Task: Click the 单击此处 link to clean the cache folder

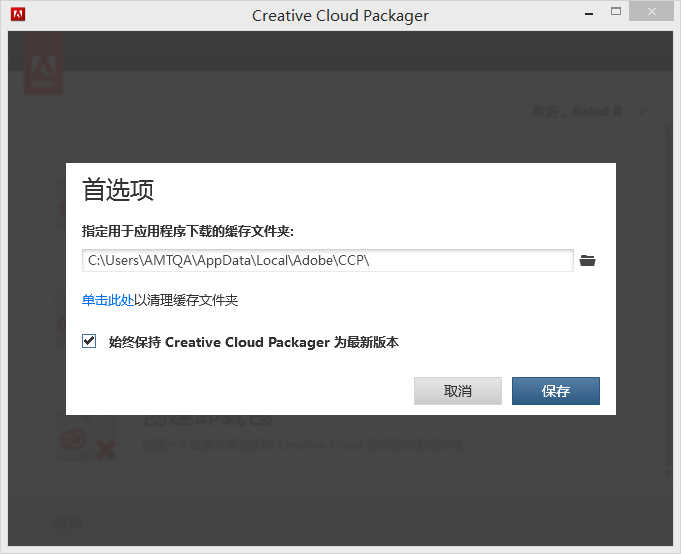Action: (x=108, y=300)
